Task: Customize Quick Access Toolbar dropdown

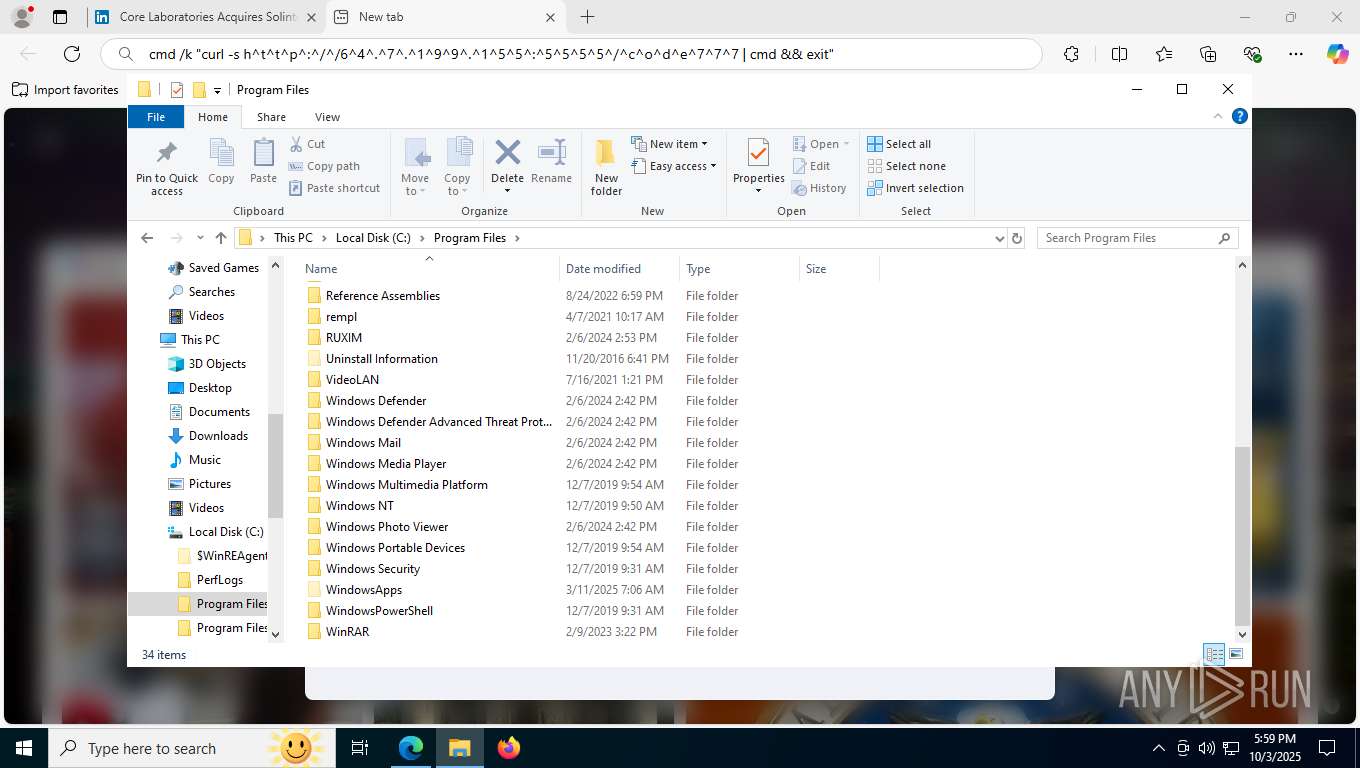Action: (x=218, y=90)
